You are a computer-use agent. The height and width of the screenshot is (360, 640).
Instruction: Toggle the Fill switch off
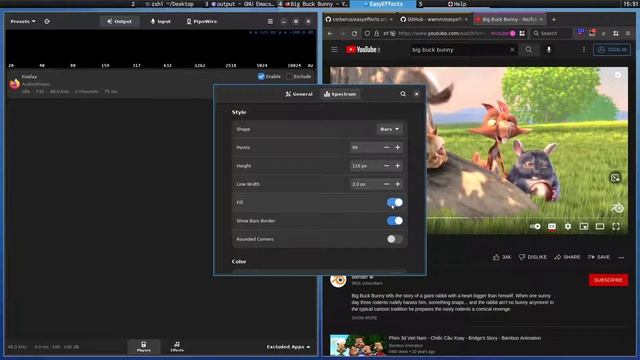click(395, 202)
